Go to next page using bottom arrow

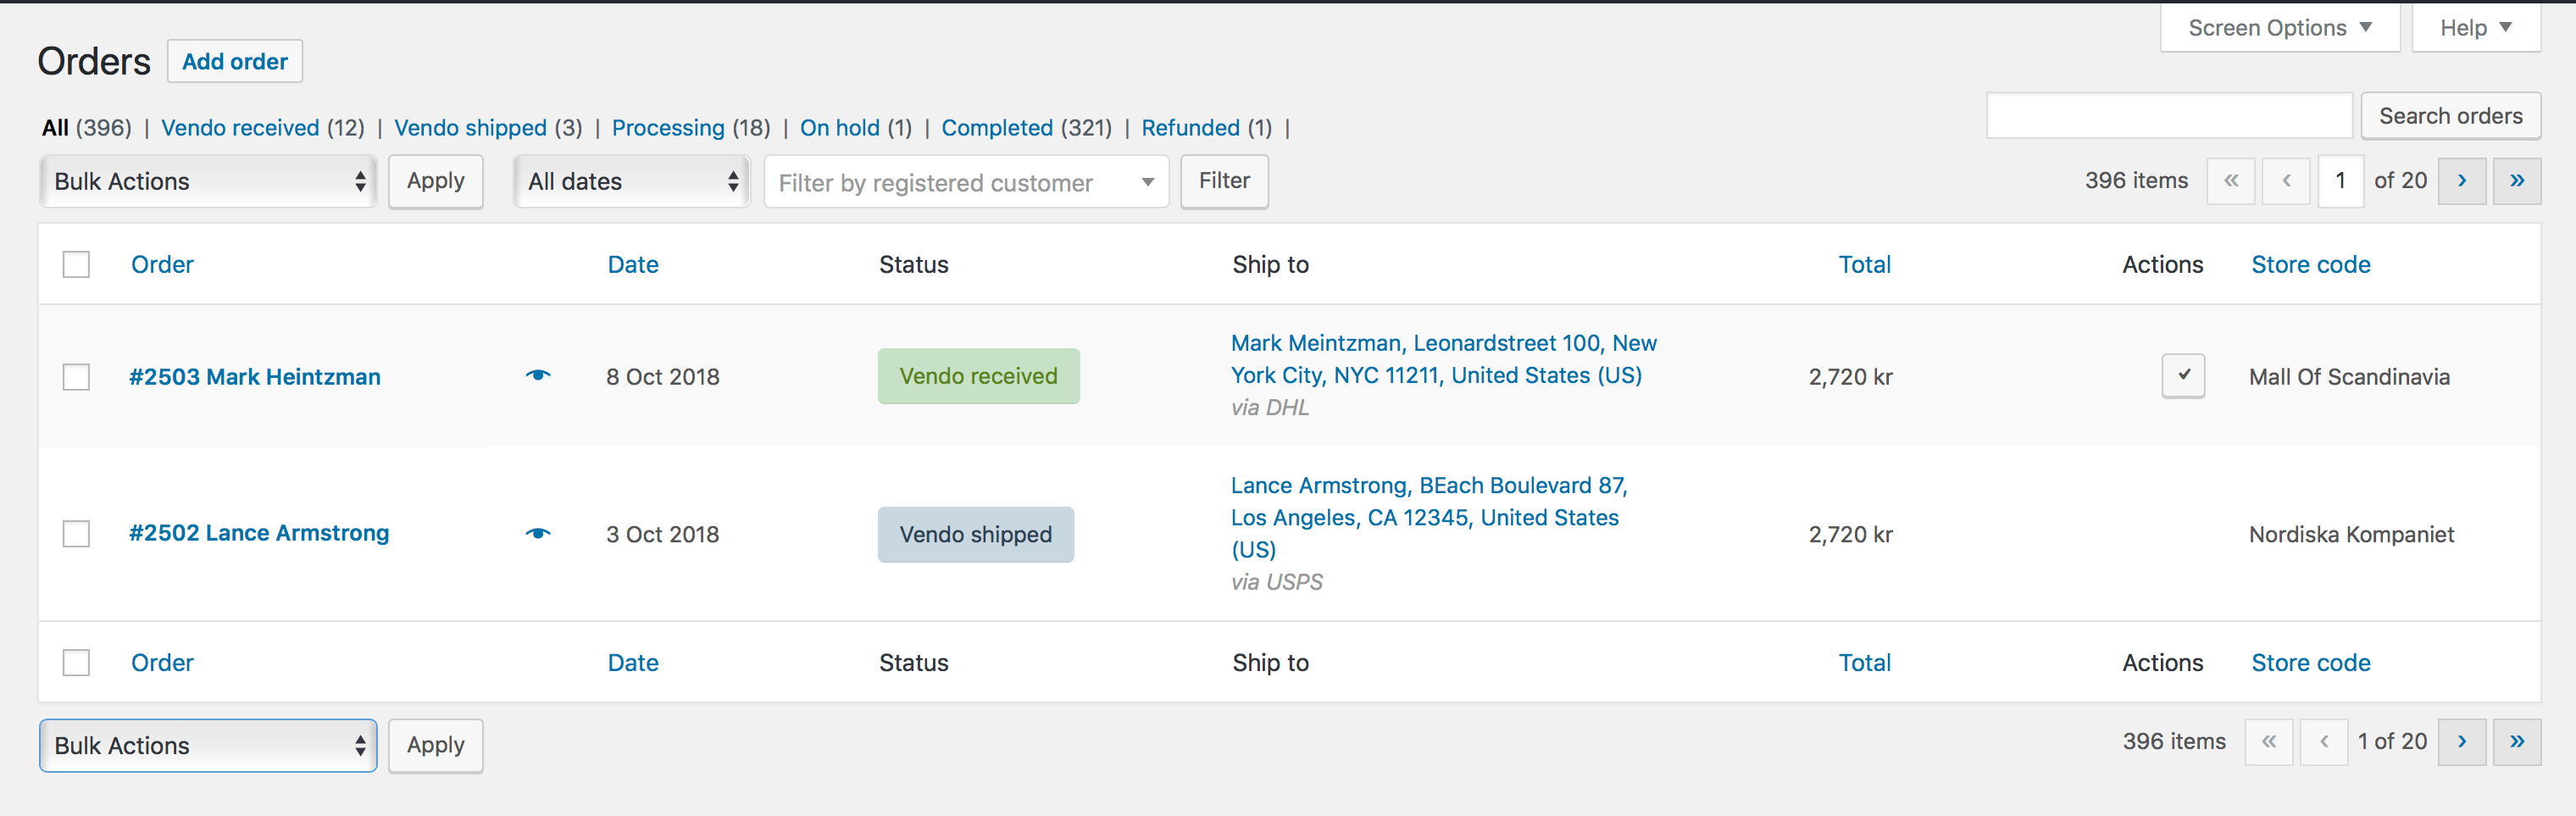2461,742
